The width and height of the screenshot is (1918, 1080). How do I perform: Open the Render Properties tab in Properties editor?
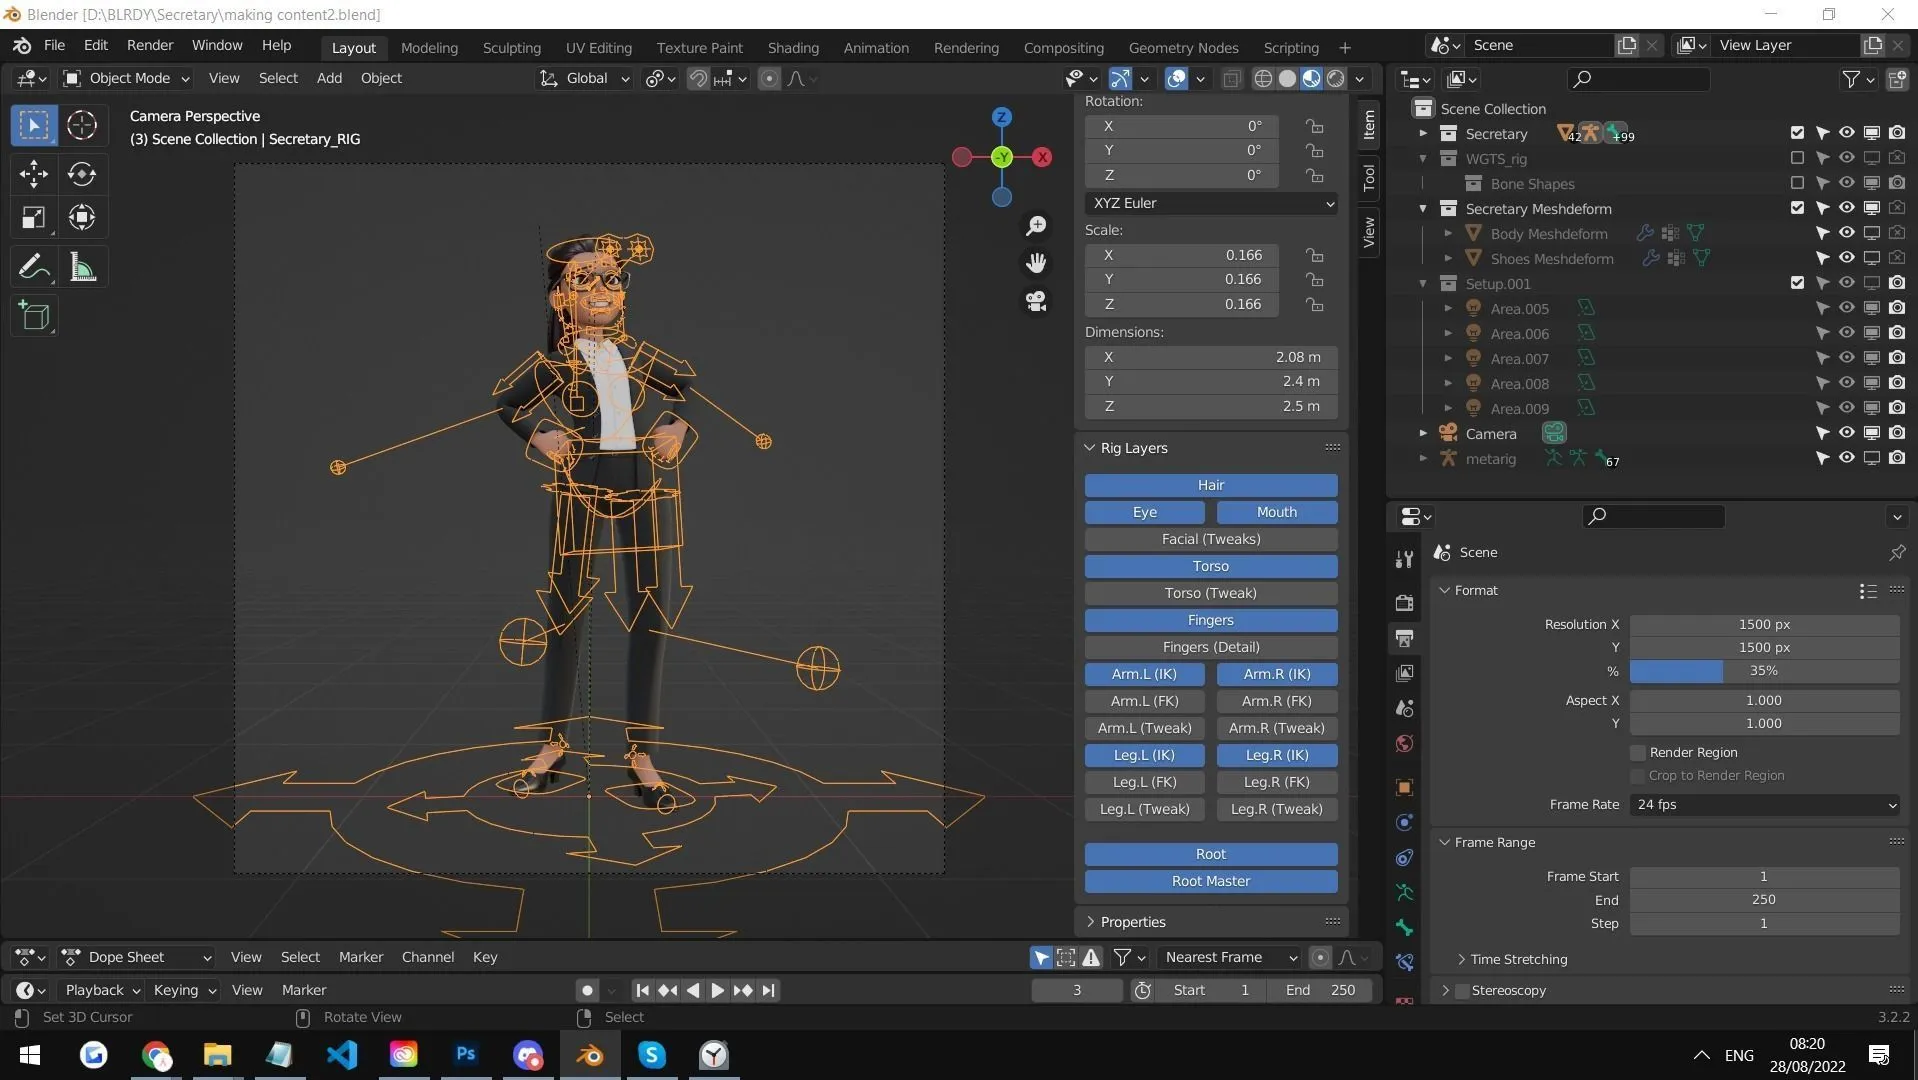coord(1403,602)
